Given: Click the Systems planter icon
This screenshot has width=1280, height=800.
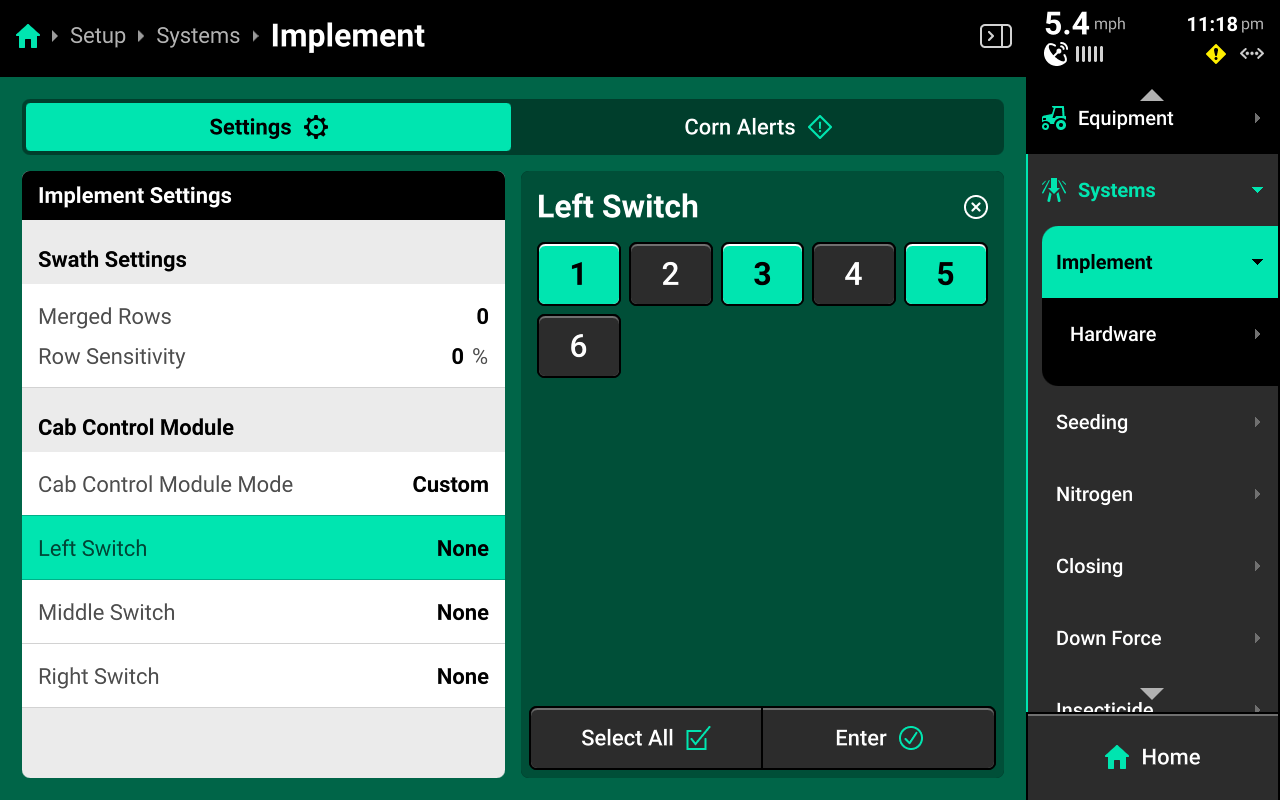Looking at the screenshot, I should 1053,190.
